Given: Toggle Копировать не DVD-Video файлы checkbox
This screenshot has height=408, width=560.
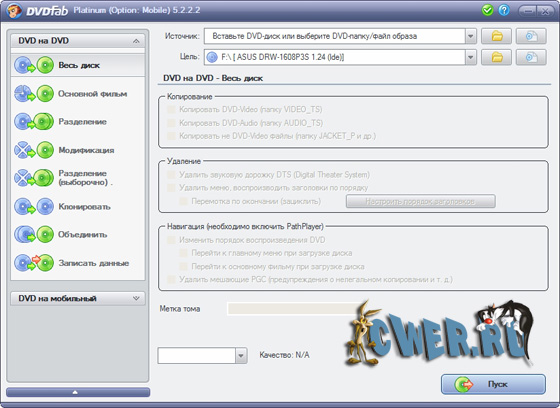Looking at the screenshot, I should click(x=171, y=136).
